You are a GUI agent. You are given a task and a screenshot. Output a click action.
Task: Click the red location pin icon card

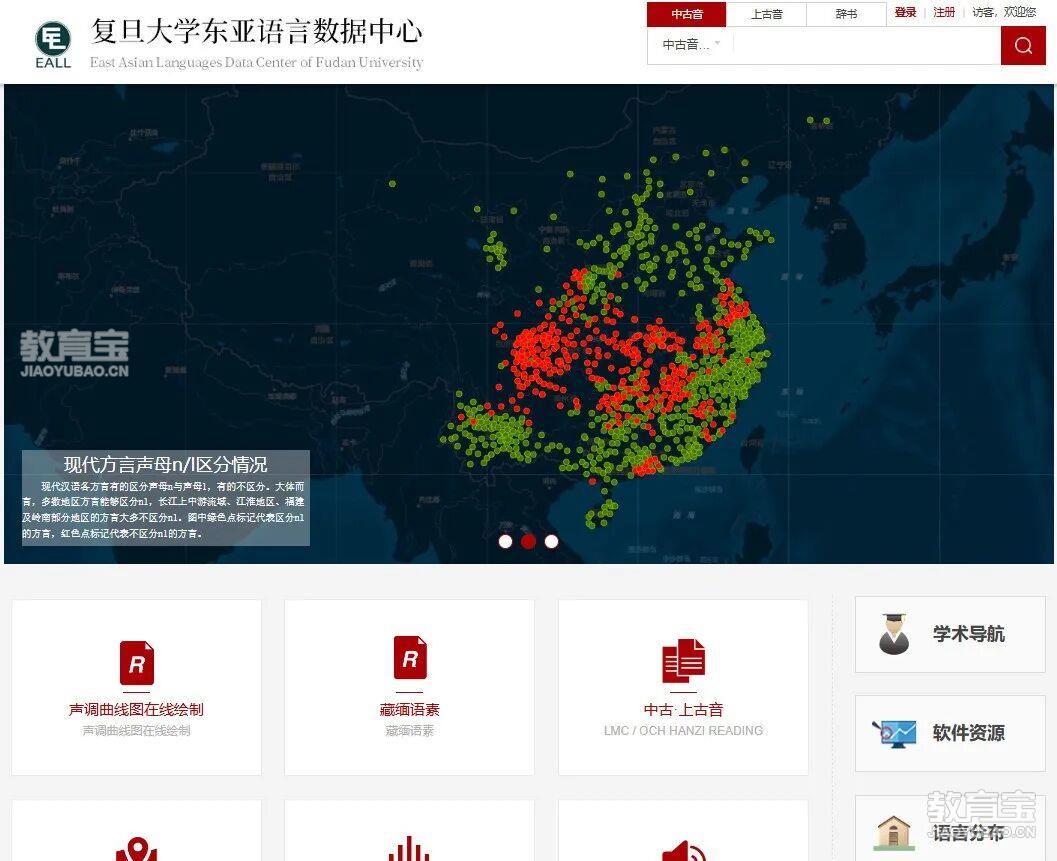[x=136, y=846]
